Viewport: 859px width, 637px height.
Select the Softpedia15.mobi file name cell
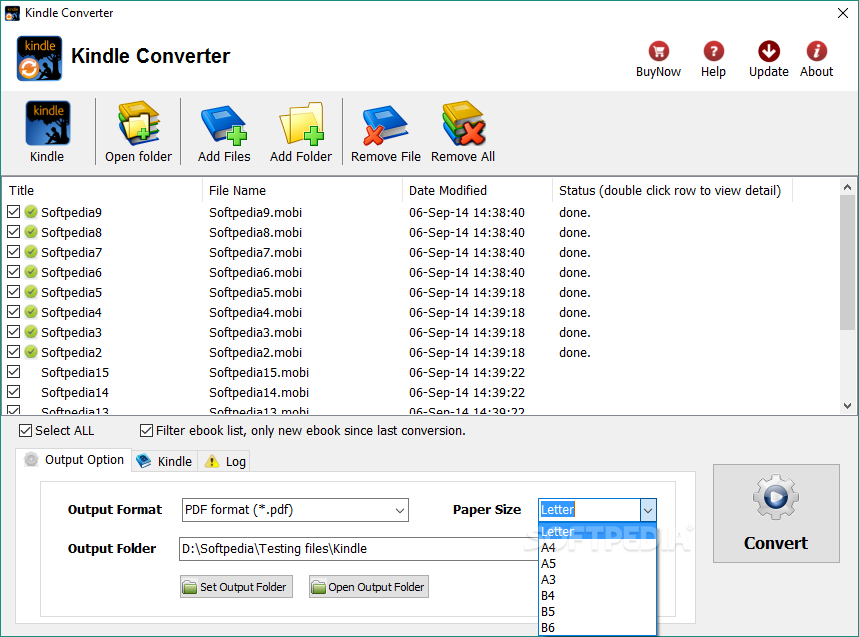(x=259, y=372)
